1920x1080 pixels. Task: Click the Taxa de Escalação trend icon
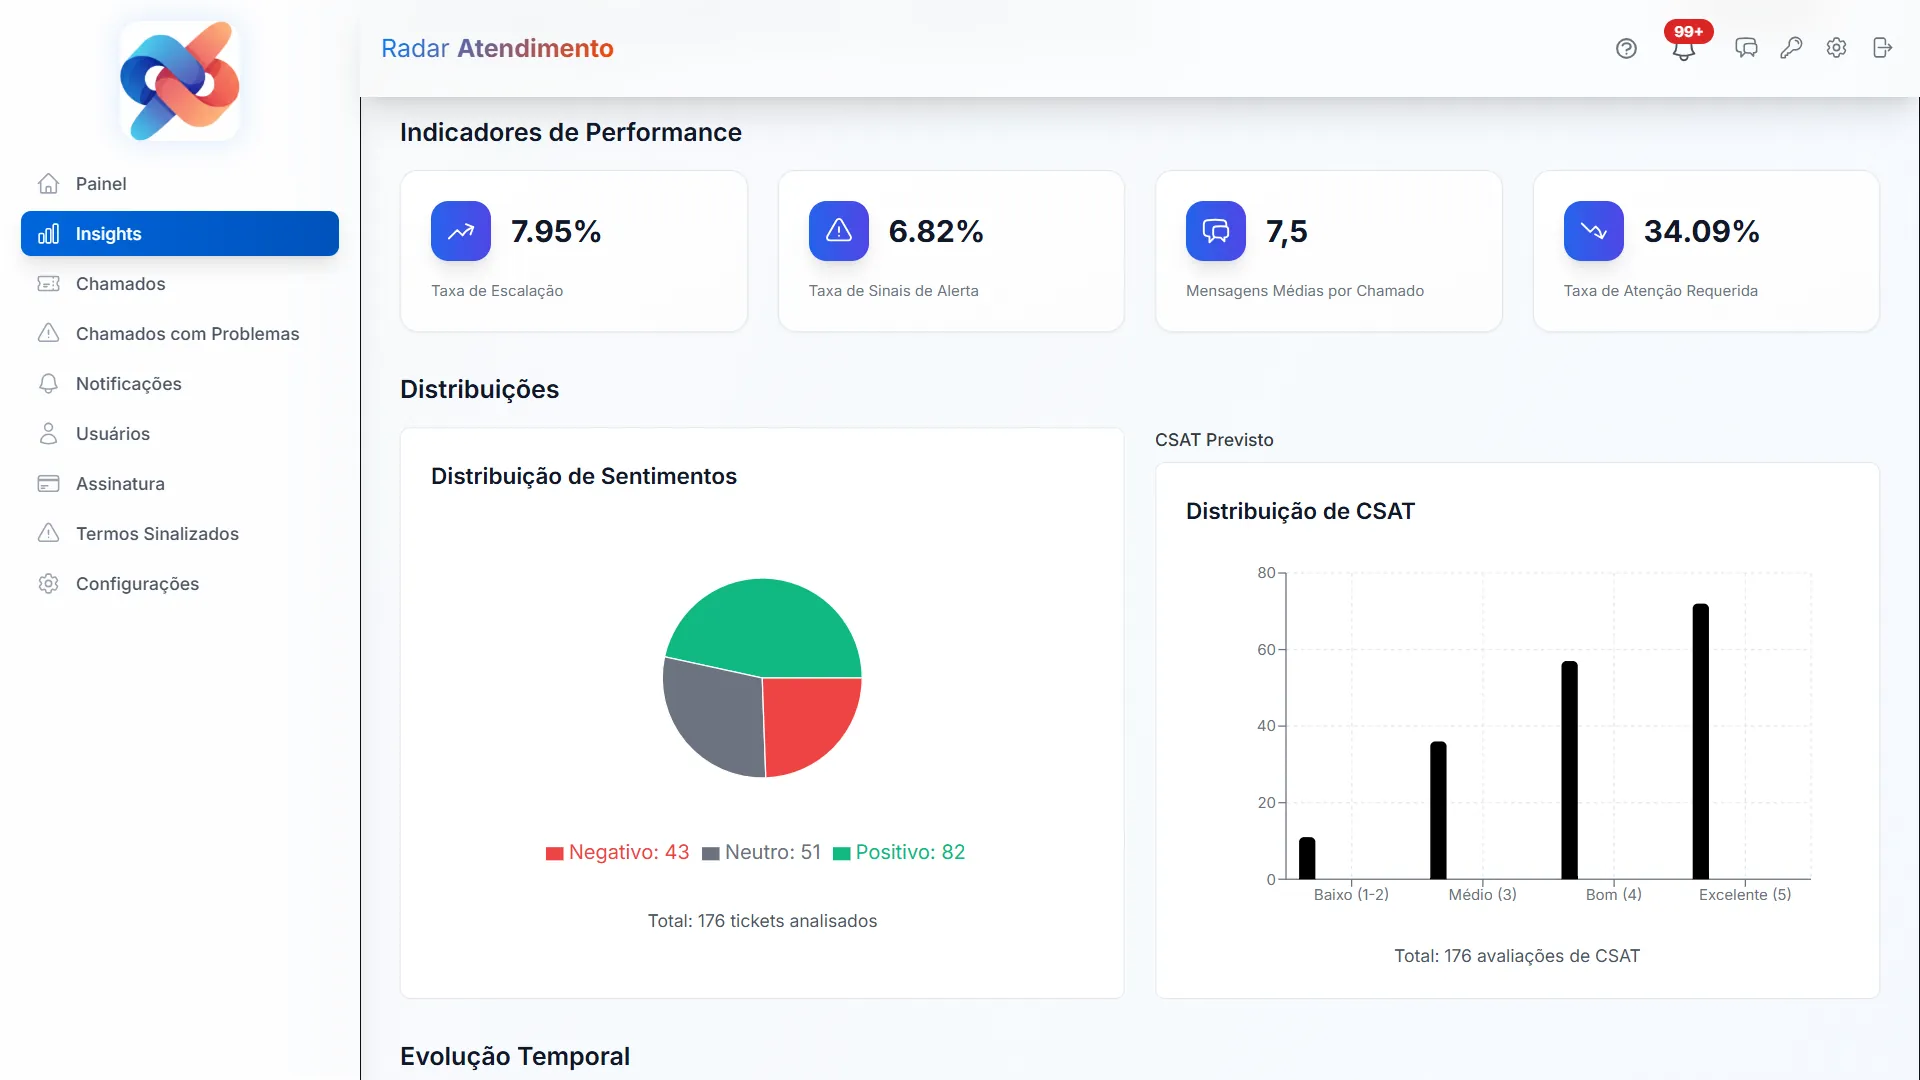point(461,231)
